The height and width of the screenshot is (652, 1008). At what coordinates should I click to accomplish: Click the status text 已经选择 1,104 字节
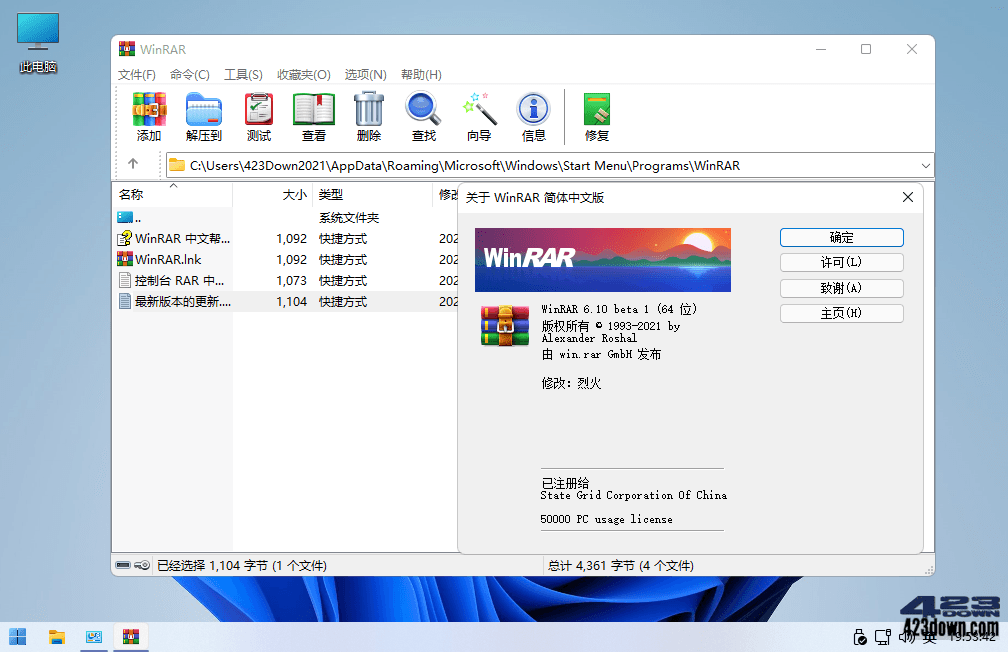pyautogui.click(x=212, y=566)
